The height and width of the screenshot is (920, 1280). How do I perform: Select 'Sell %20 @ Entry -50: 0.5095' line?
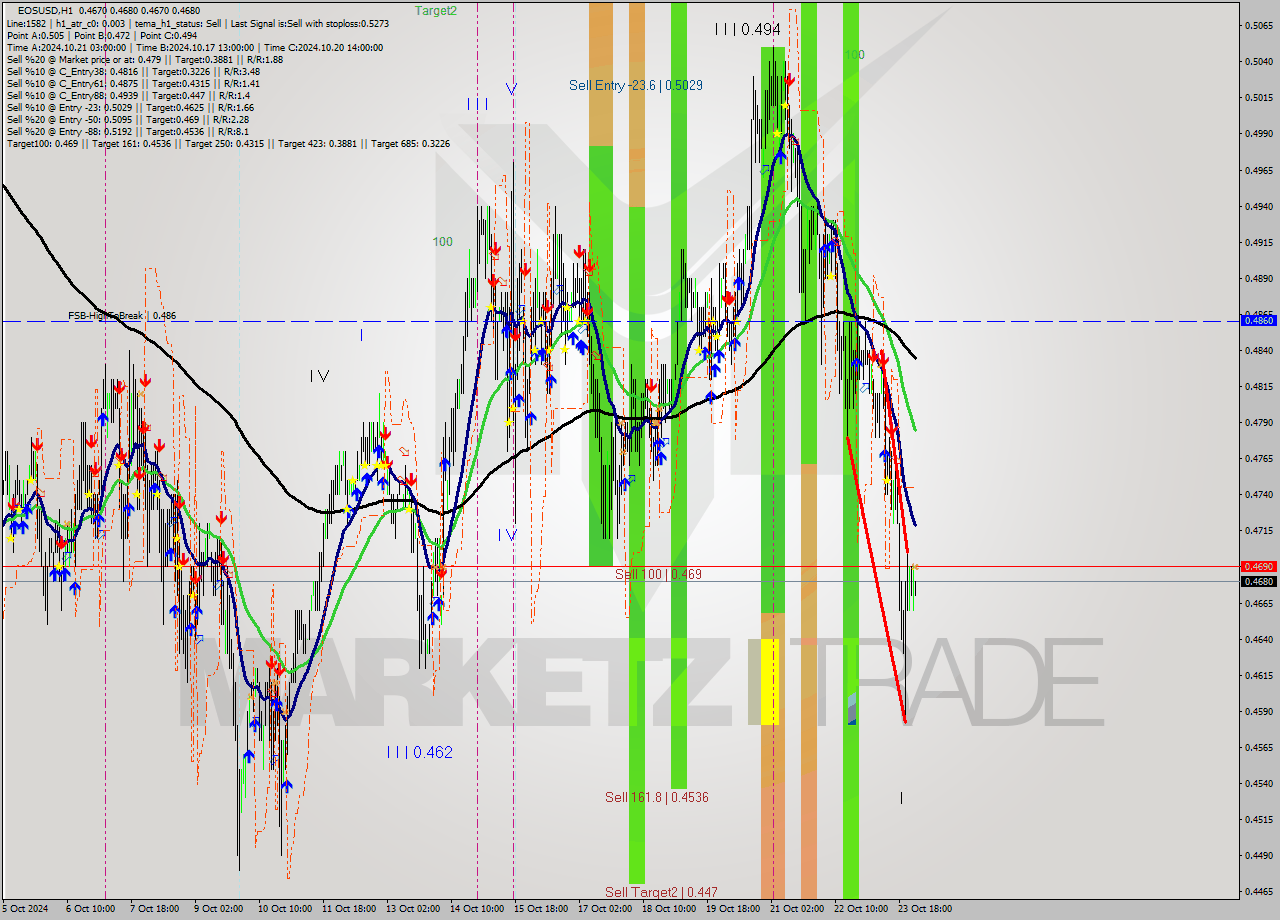(x=128, y=119)
